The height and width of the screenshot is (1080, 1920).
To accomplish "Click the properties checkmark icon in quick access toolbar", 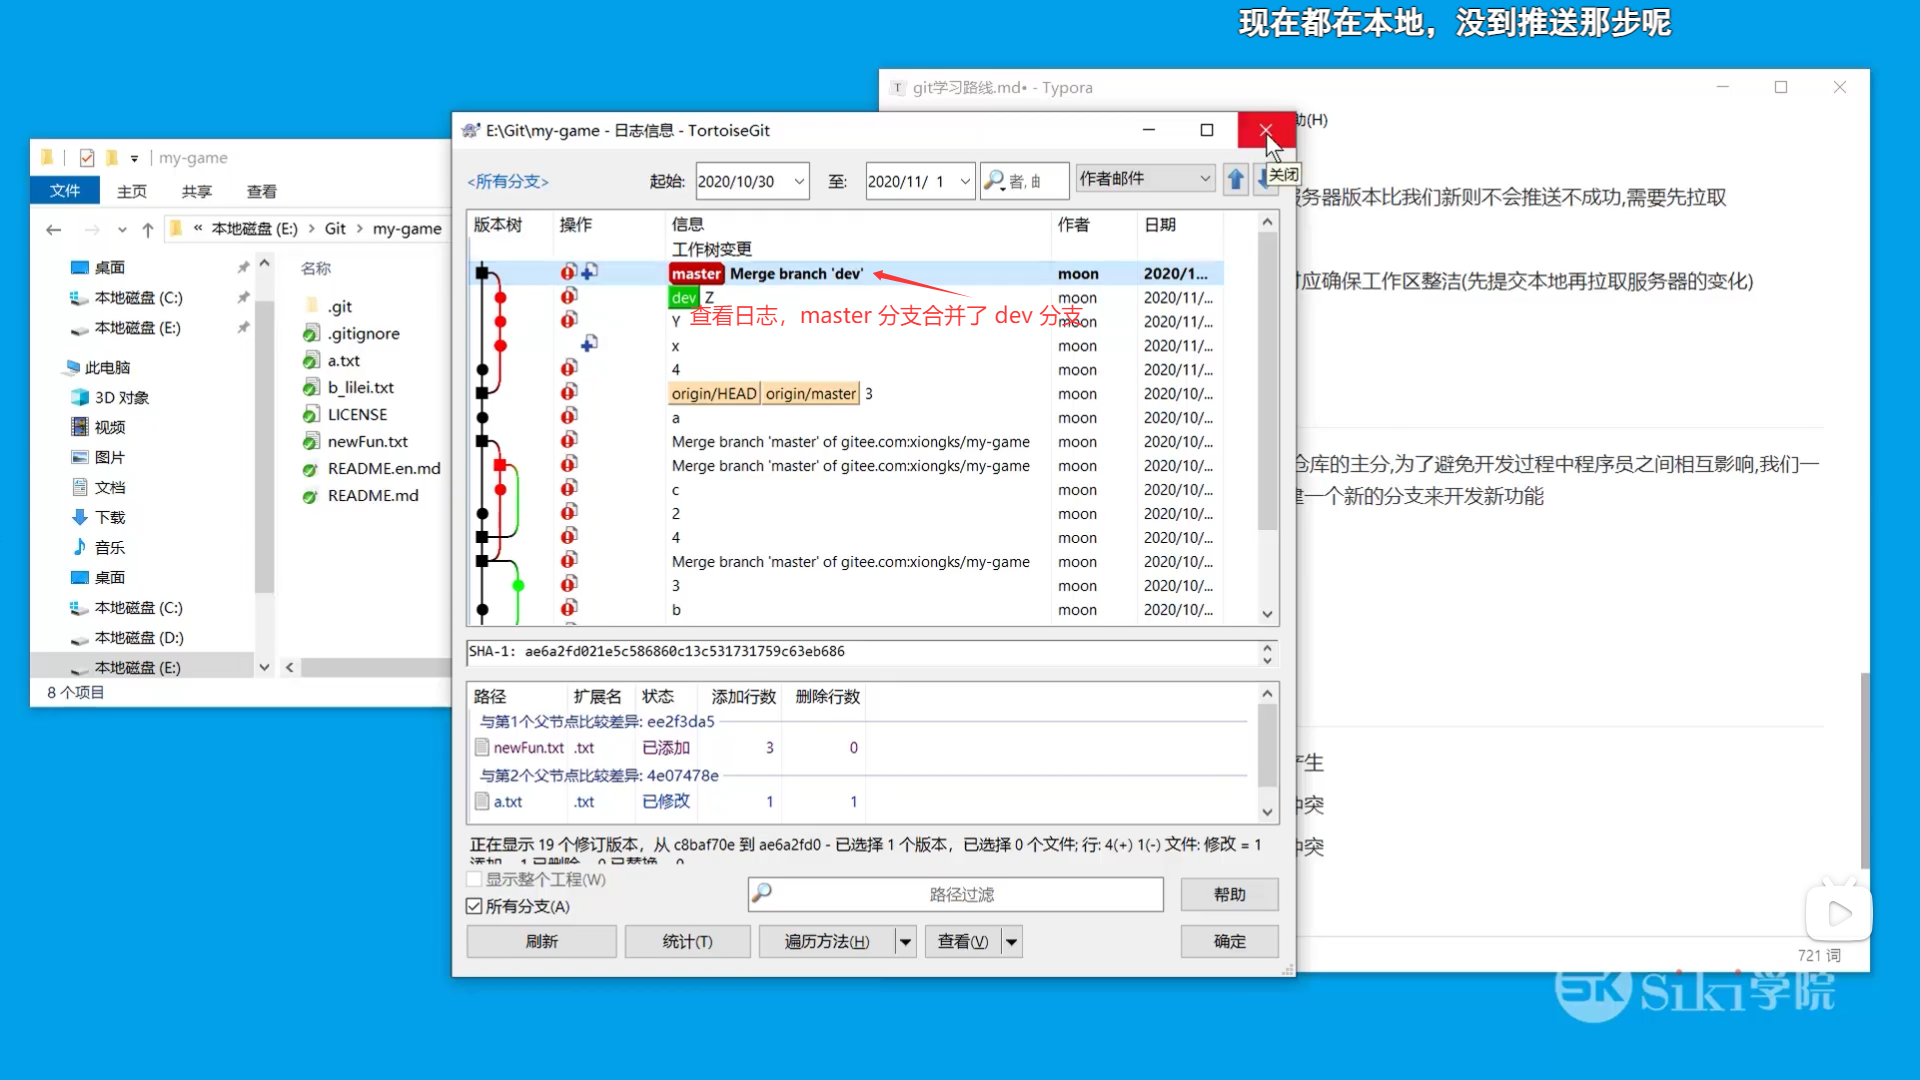I will [87, 157].
